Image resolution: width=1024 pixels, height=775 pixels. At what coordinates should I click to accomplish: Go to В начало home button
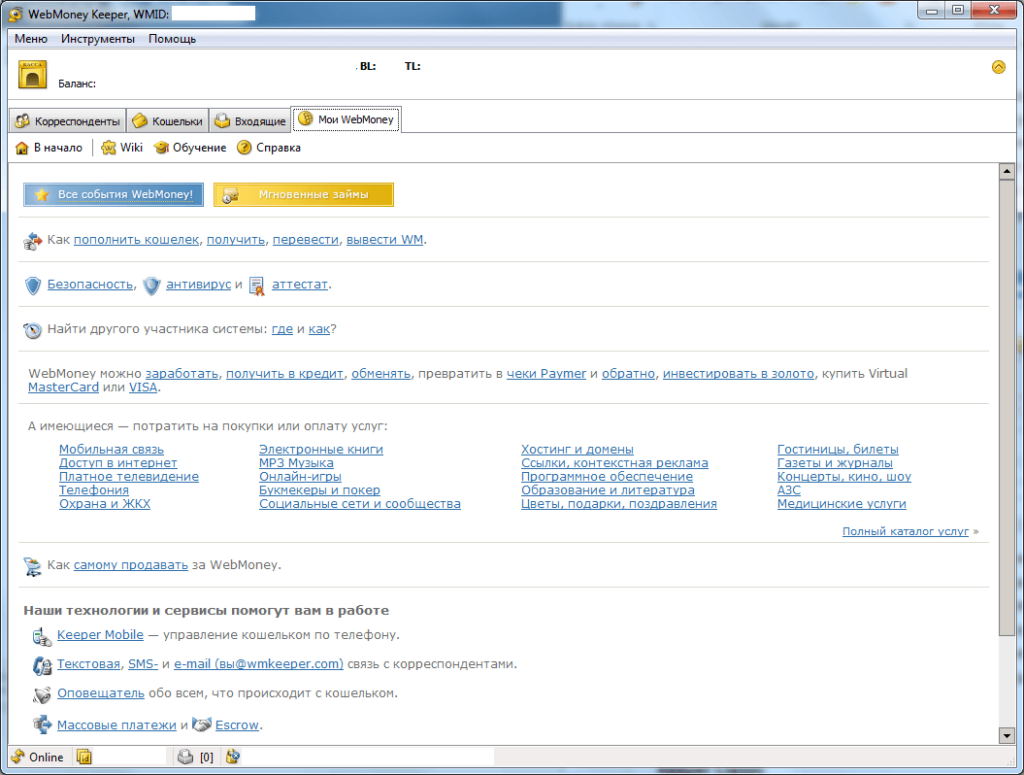tap(49, 148)
